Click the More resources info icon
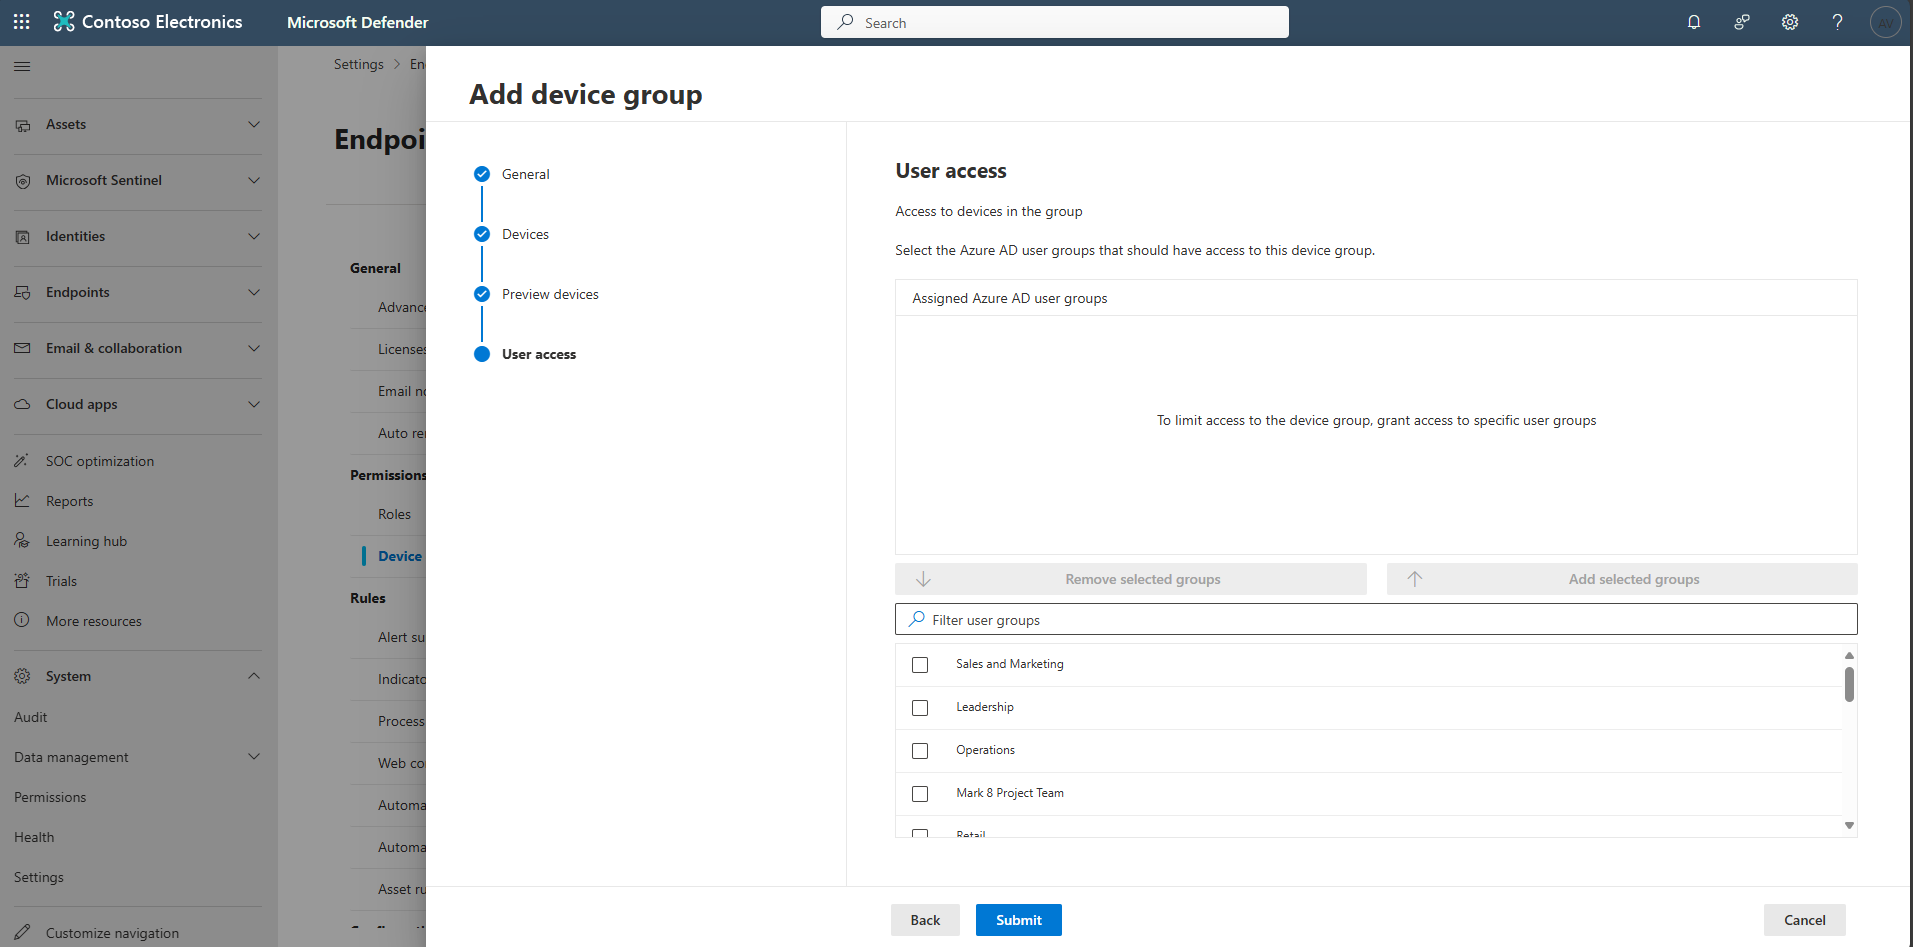 22,621
